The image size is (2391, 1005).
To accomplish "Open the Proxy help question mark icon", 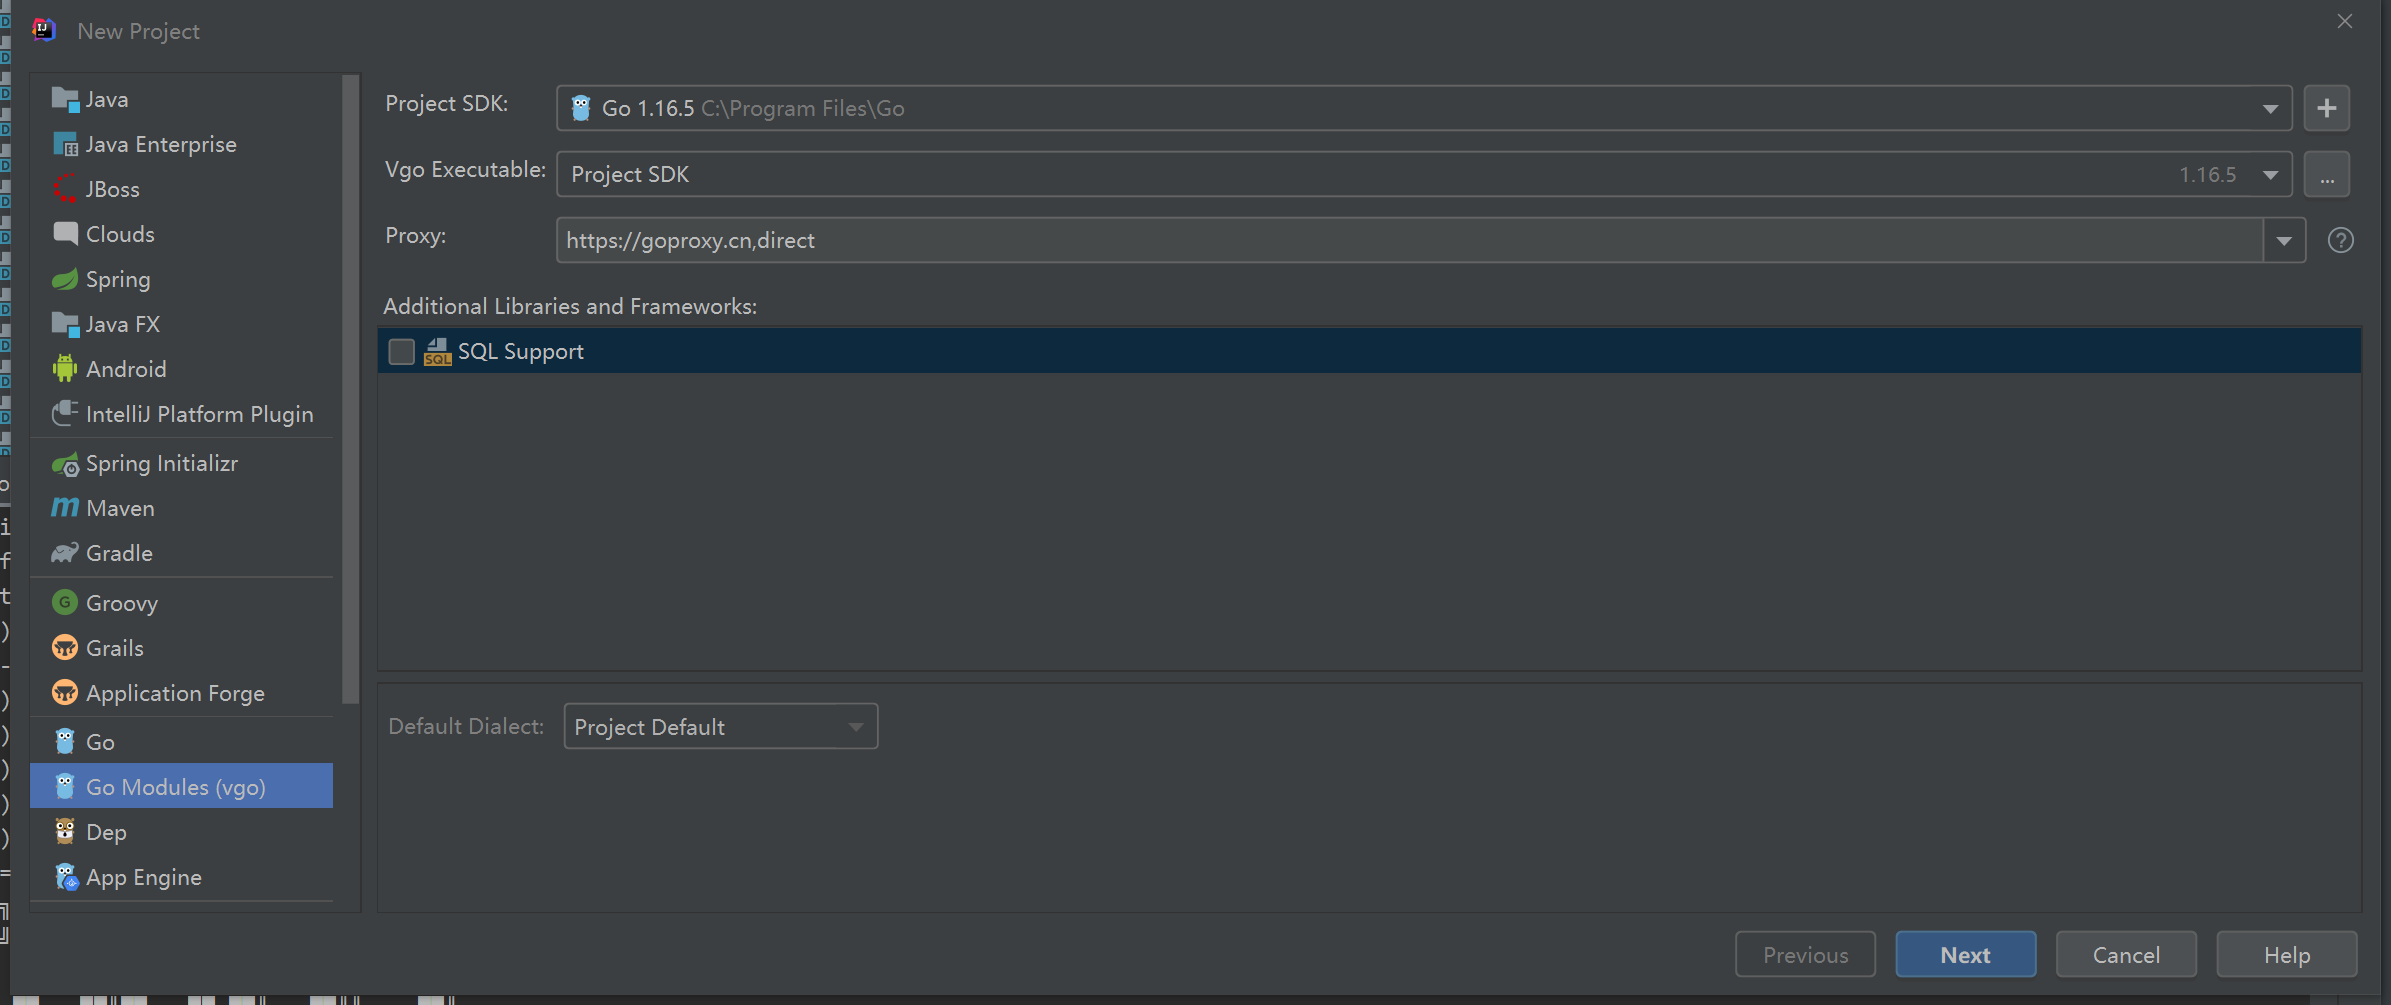I will [x=2340, y=241].
